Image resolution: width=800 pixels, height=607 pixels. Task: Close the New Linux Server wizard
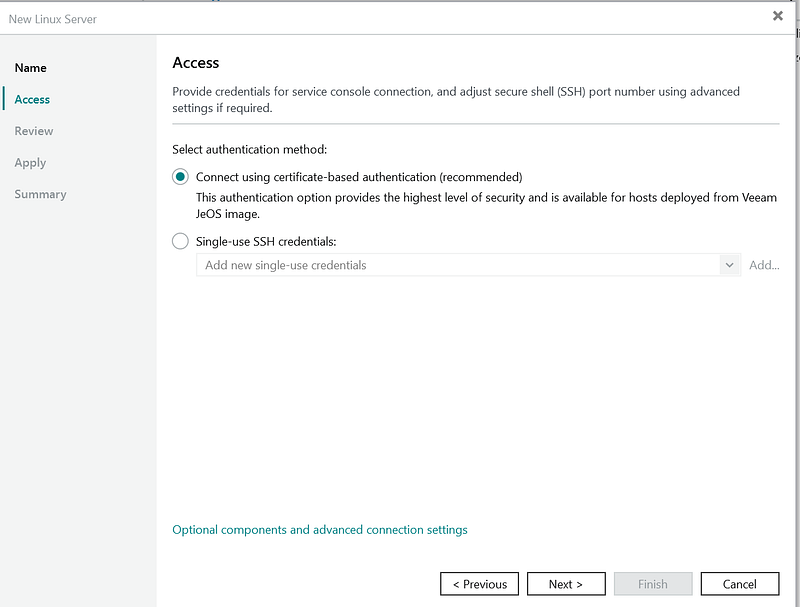(778, 16)
